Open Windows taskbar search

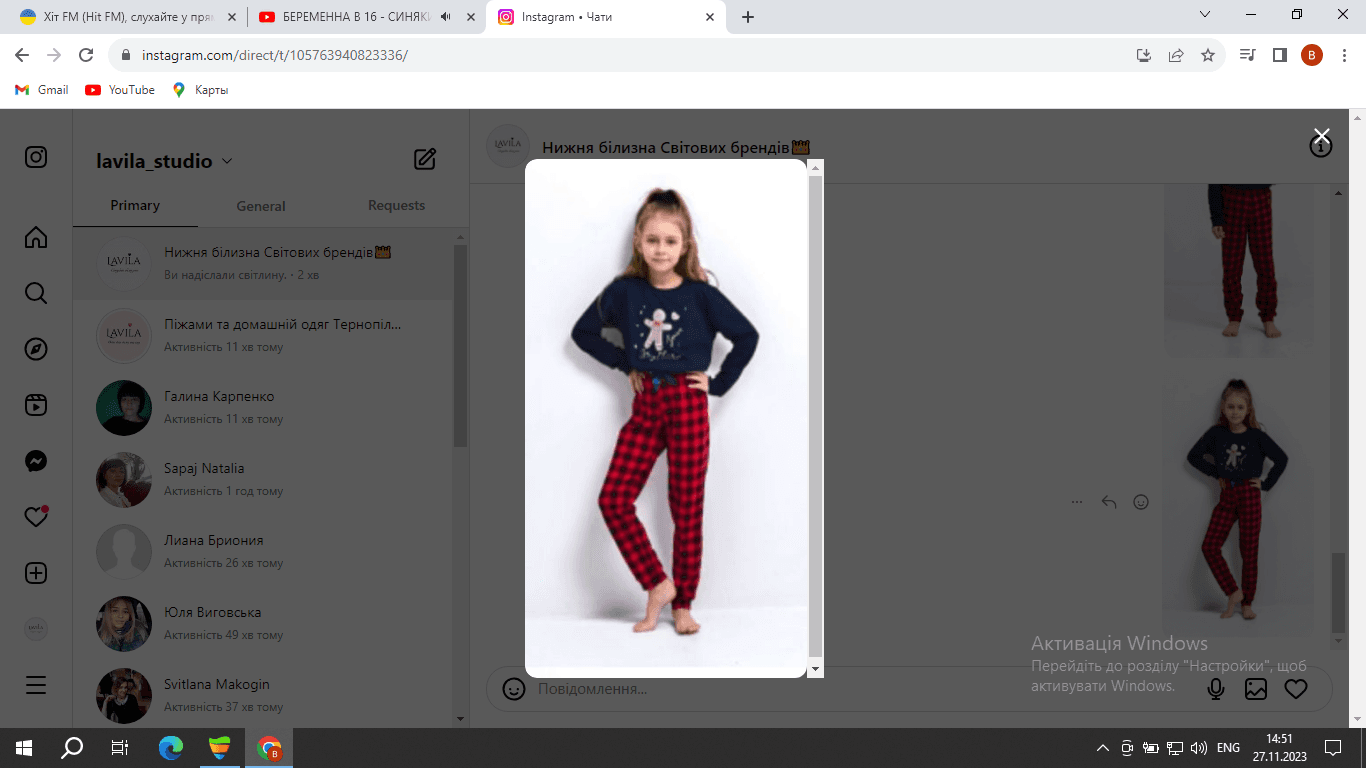[x=72, y=748]
